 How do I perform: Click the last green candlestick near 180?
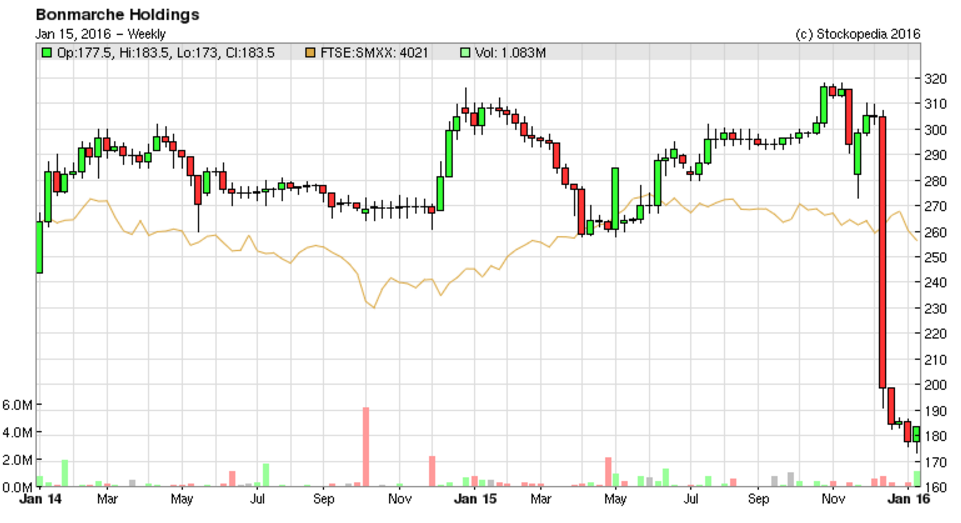pyautogui.click(x=916, y=434)
